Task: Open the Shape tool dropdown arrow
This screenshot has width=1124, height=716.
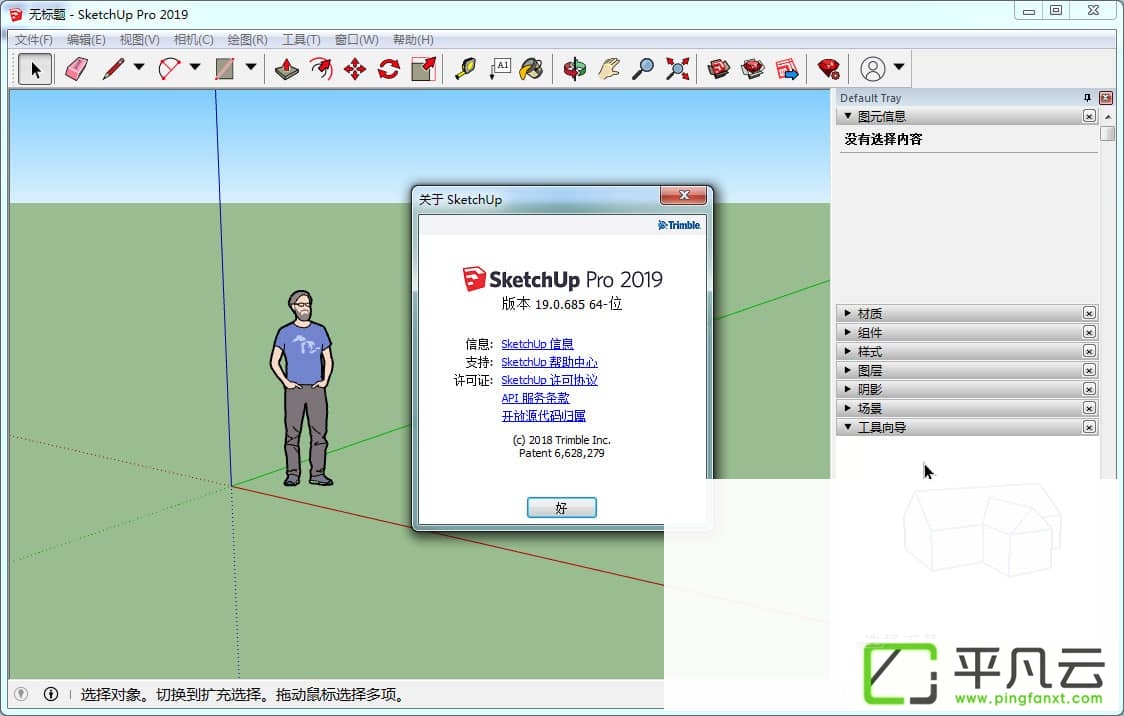Action: 251,67
